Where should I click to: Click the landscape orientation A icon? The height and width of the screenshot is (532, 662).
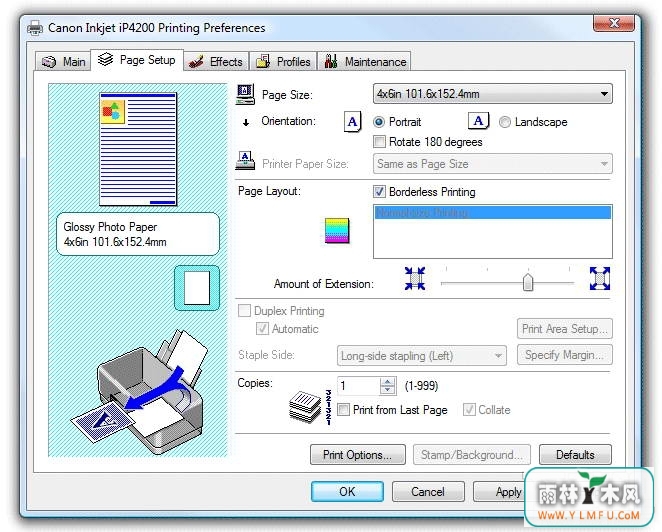tap(478, 121)
